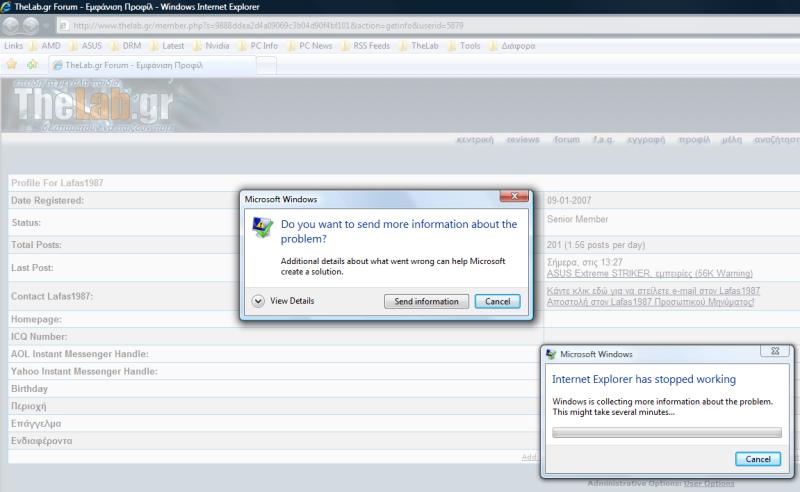Screen dimensions: 800x492
Task: Open the forum nav link
Action: pyautogui.click(x=566, y=140)
